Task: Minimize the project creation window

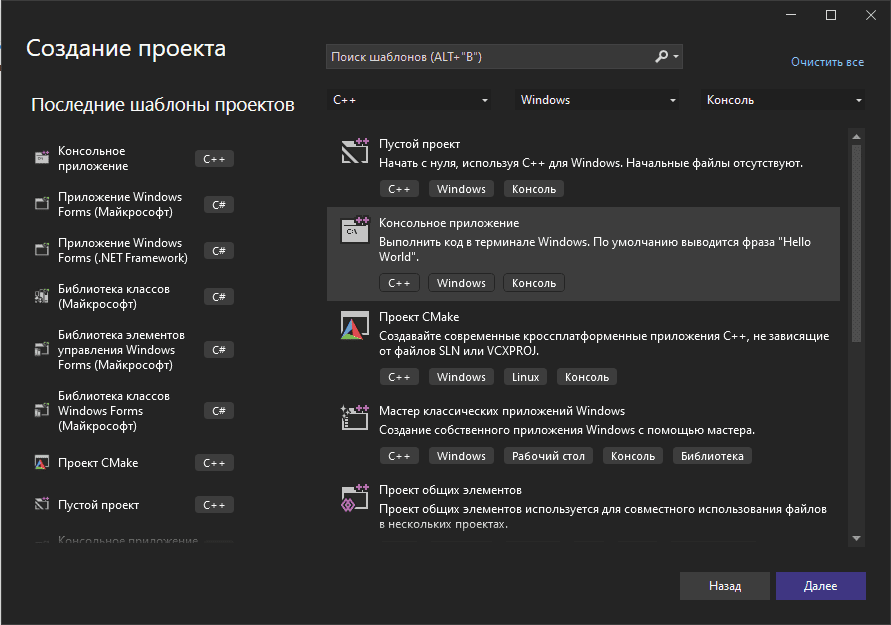Action: click(x=791, y=15)
